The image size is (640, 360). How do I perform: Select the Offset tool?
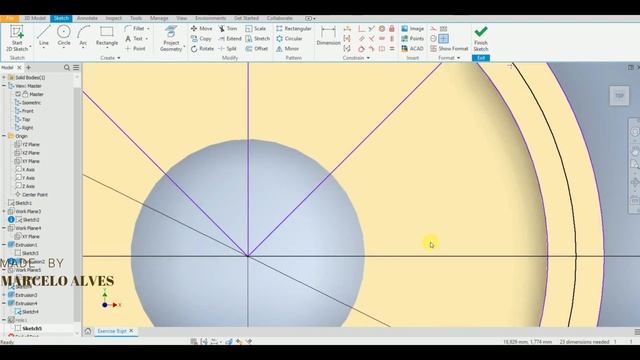tap(256, 48)
